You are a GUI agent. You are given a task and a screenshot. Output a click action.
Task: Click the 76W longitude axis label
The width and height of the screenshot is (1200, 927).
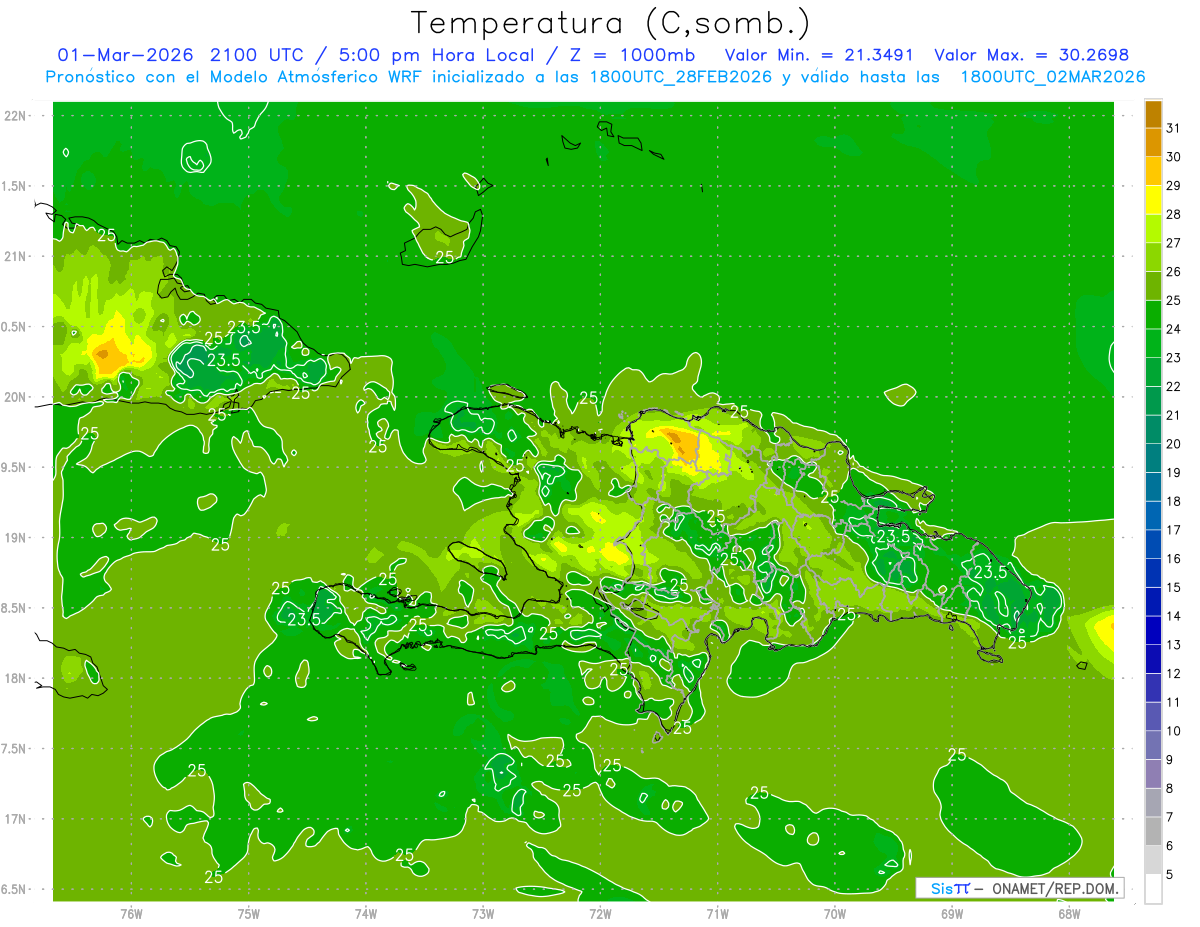131,913
